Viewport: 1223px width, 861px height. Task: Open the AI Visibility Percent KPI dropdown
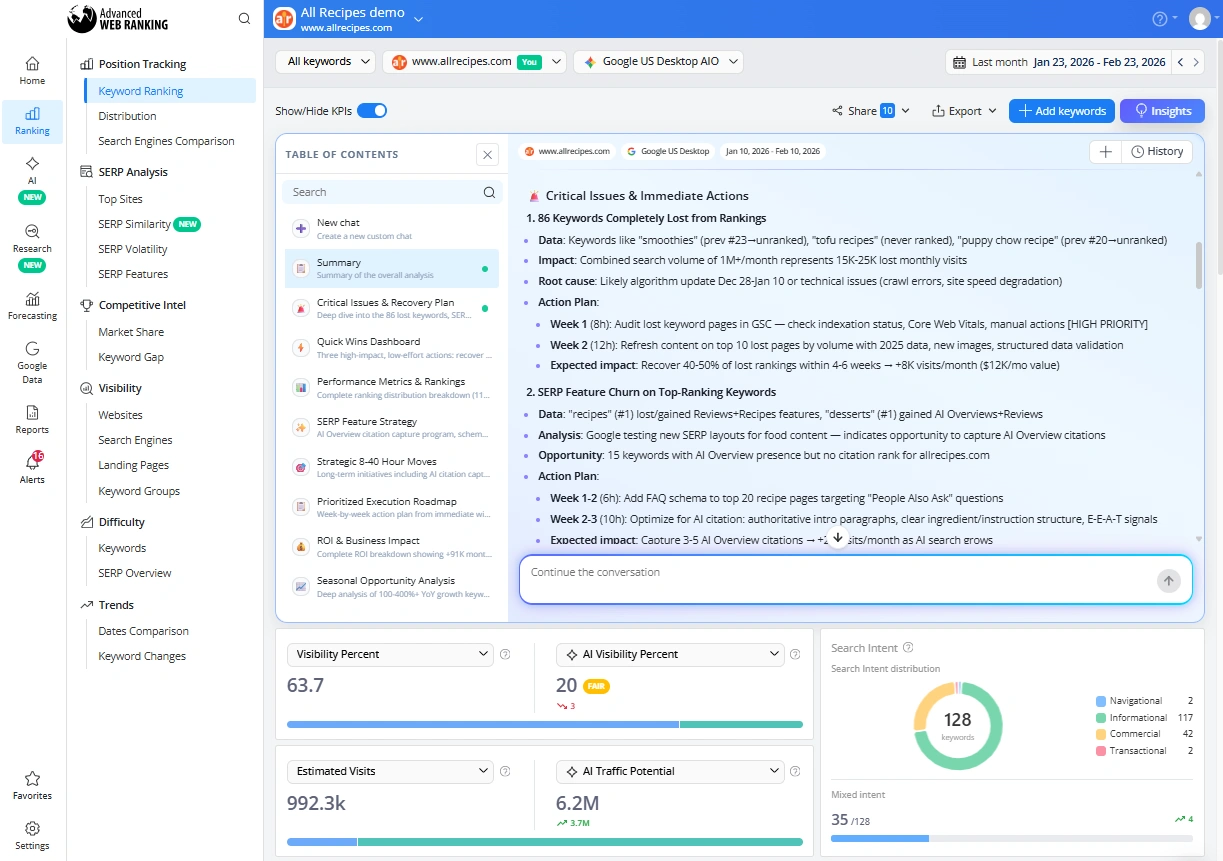pyautogui.click(x=670, y=654)
